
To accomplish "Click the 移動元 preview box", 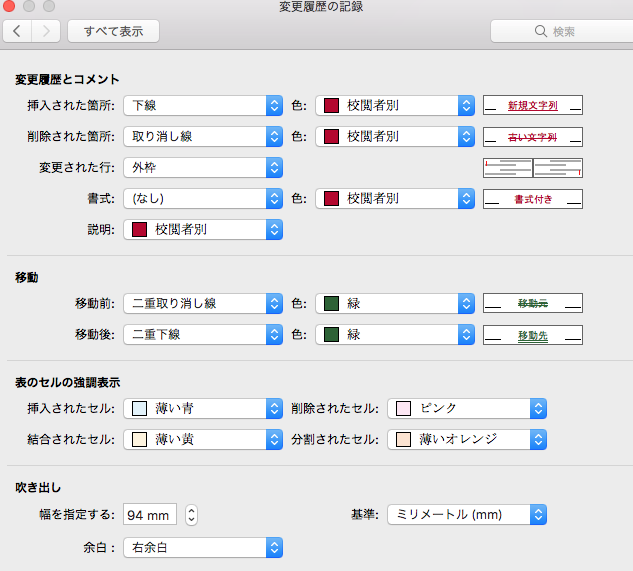I will pyautogui.click(x=533, y=303).
